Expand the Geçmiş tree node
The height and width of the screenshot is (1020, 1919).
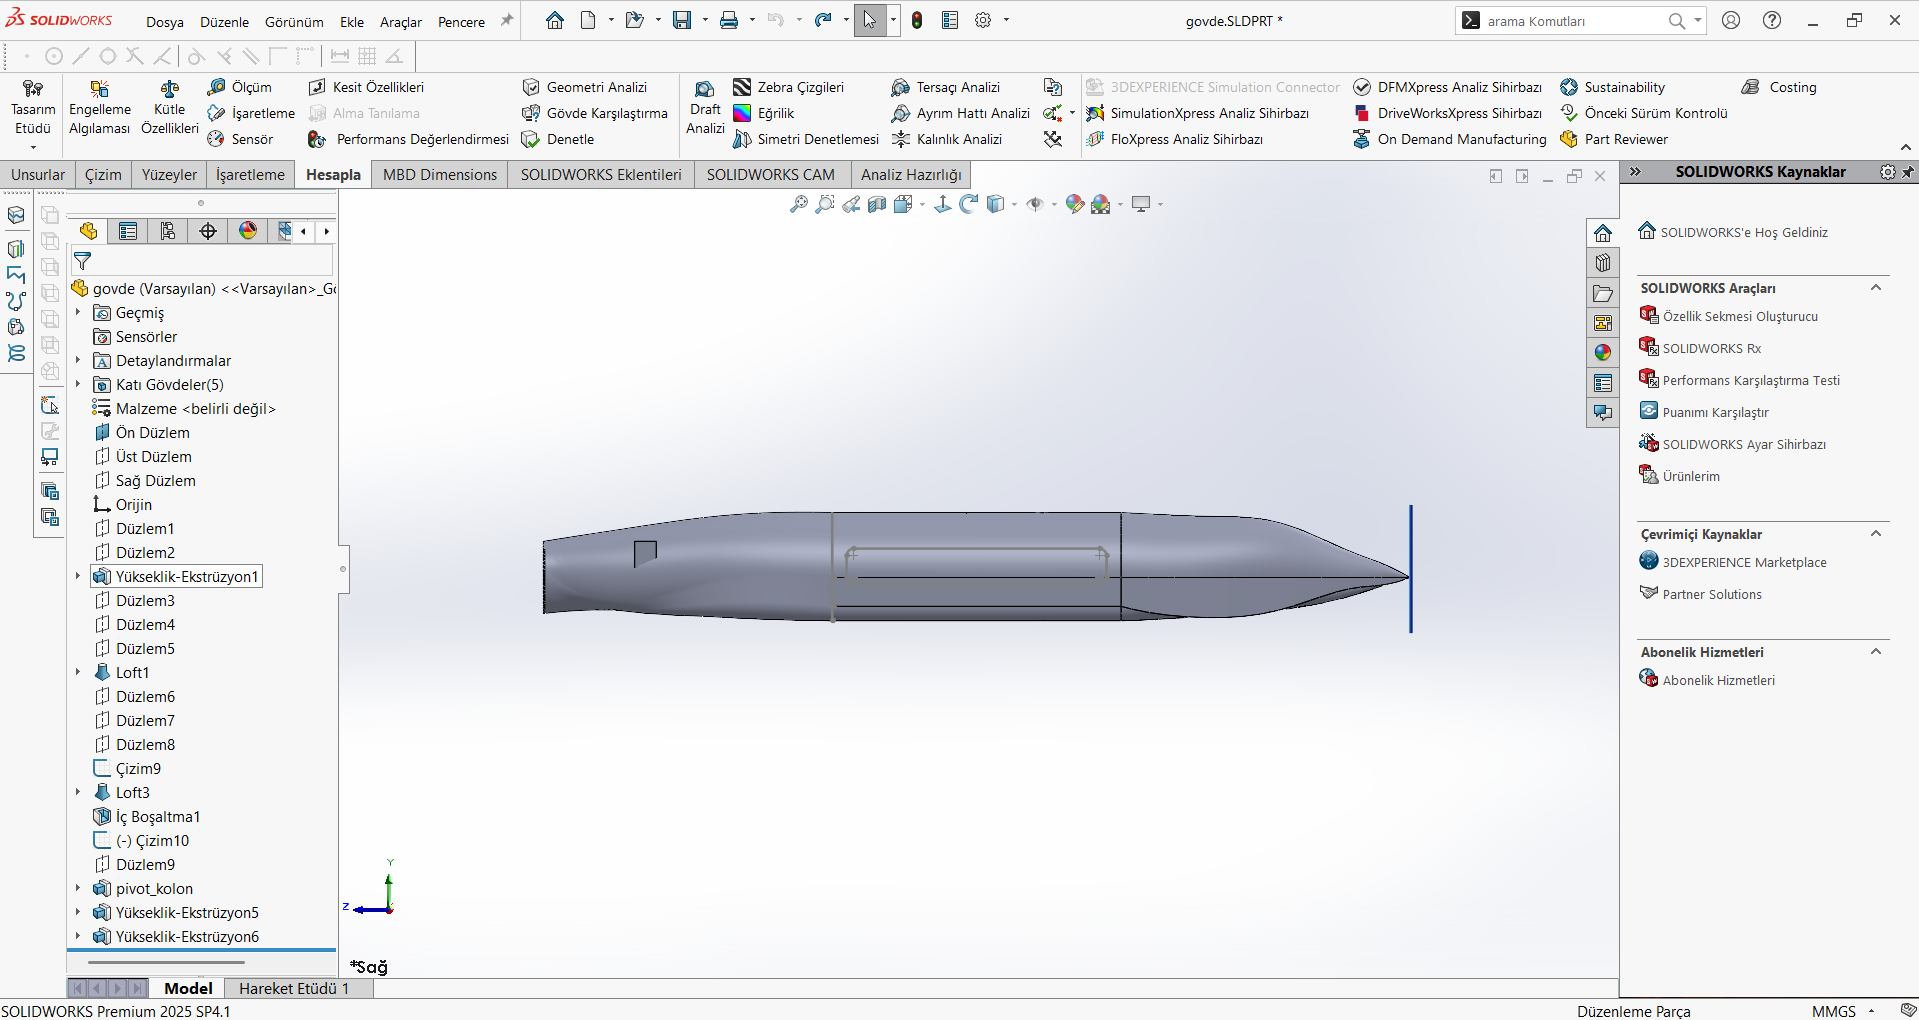[78, 313]
